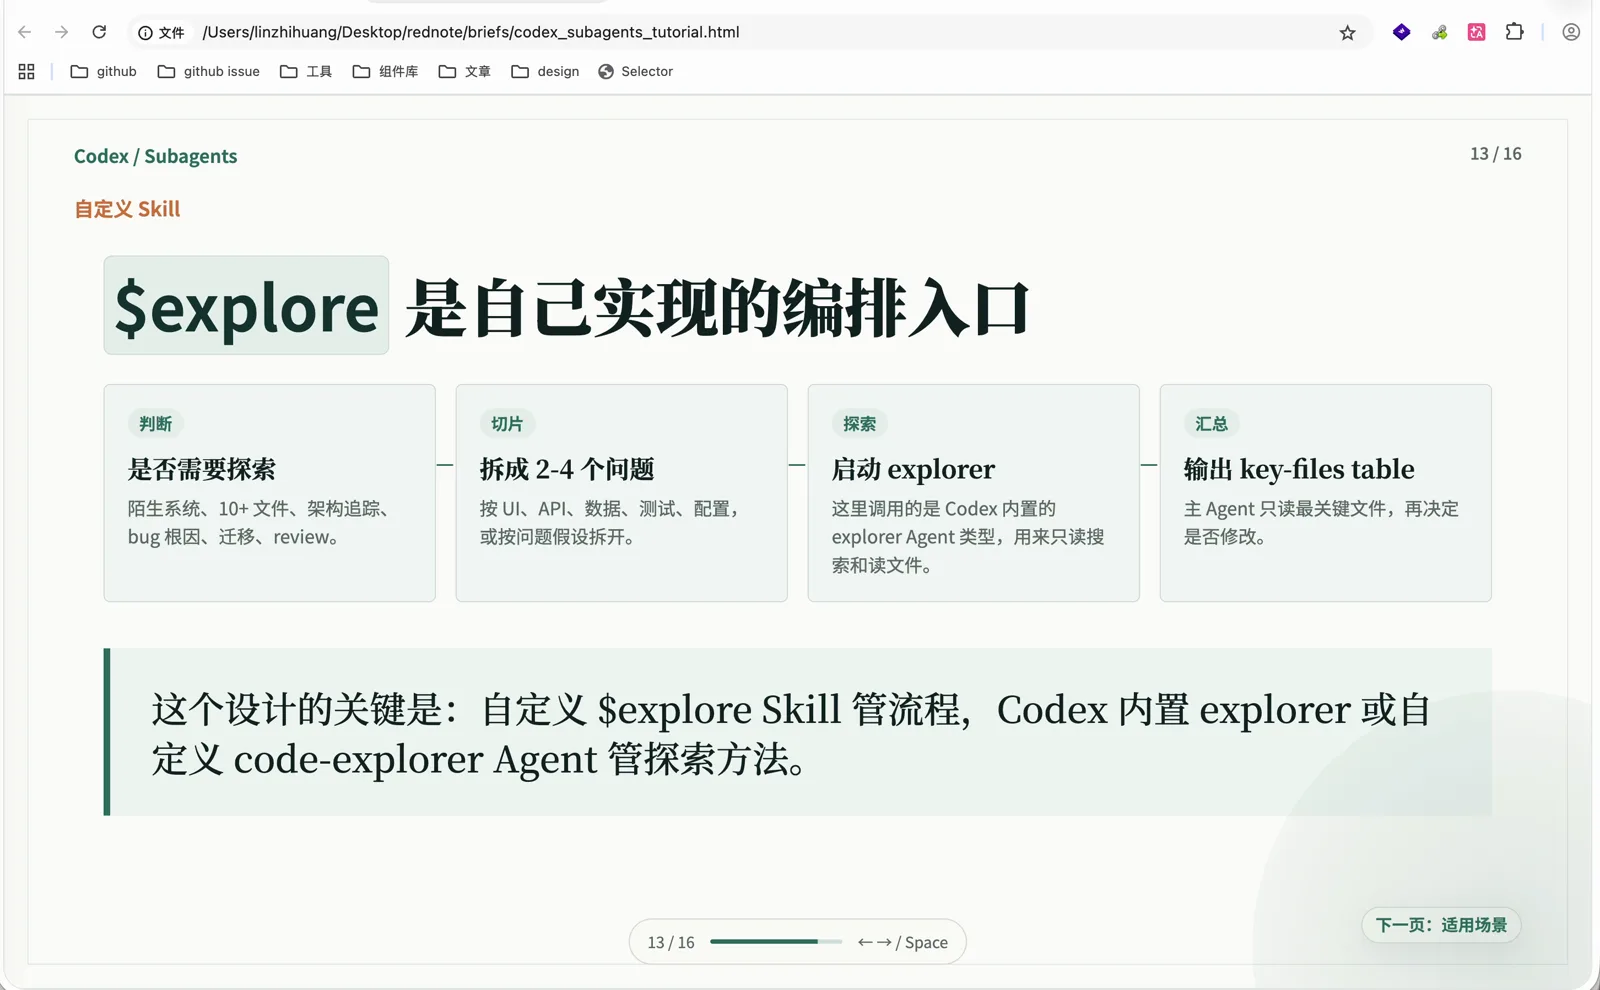Click the browser back arrow
Viewport: 1600px width, 990px height.
point(25,32)
